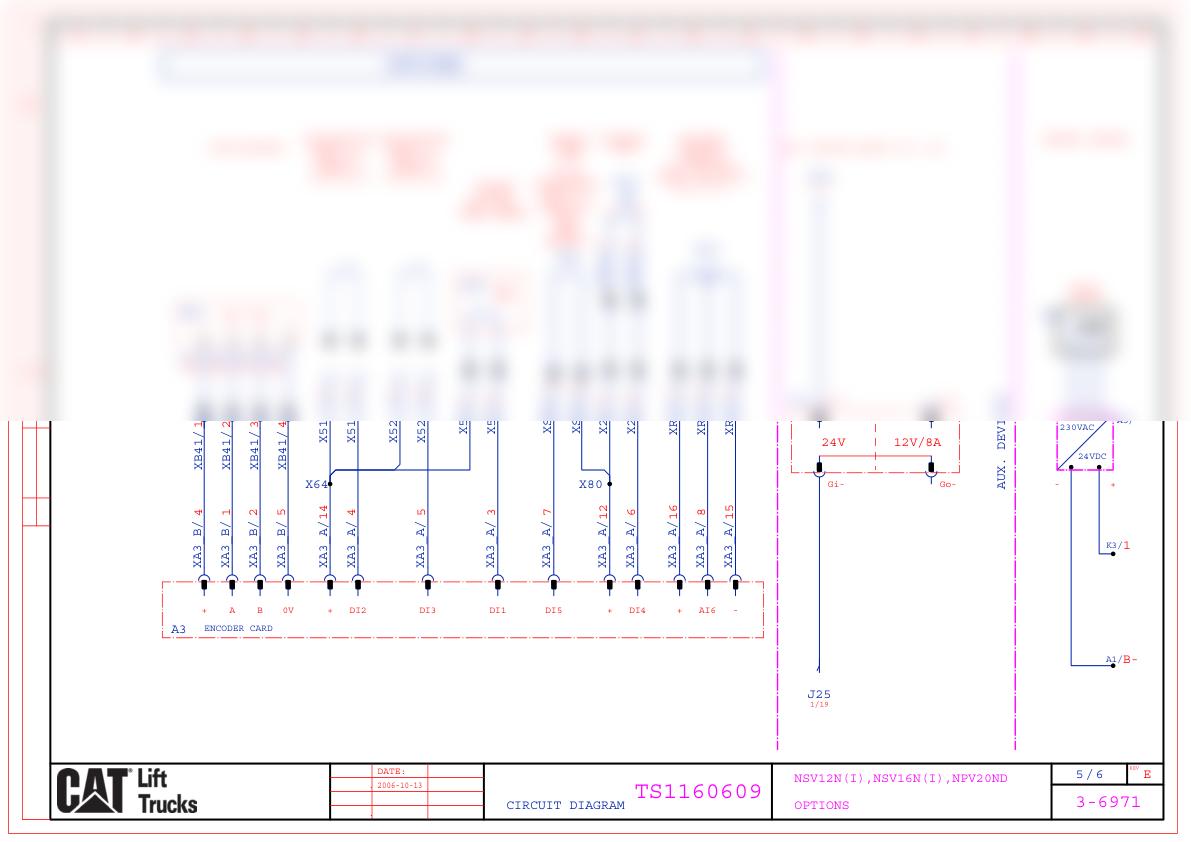Expand the A3 ENCODER CARD block
This screenshot has height=842, width=1191.
click(x=465, y=610)
